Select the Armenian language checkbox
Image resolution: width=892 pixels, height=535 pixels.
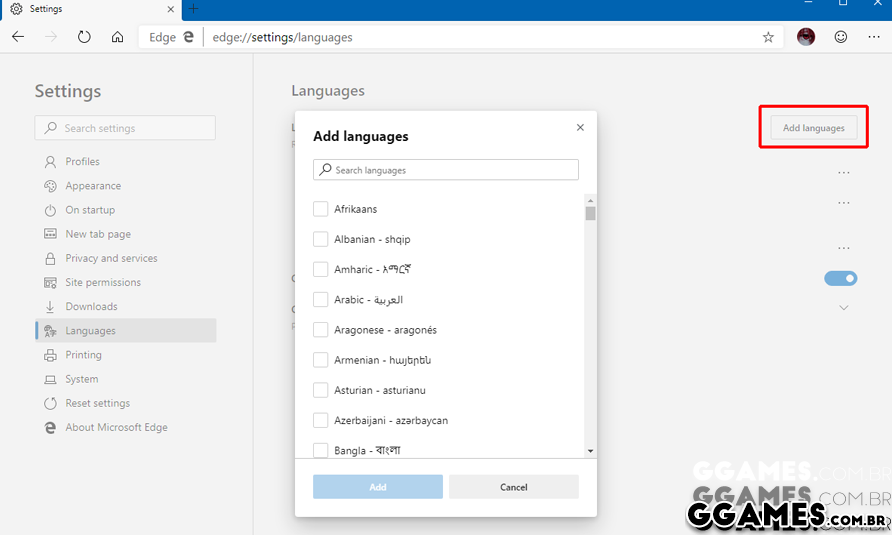321,360
